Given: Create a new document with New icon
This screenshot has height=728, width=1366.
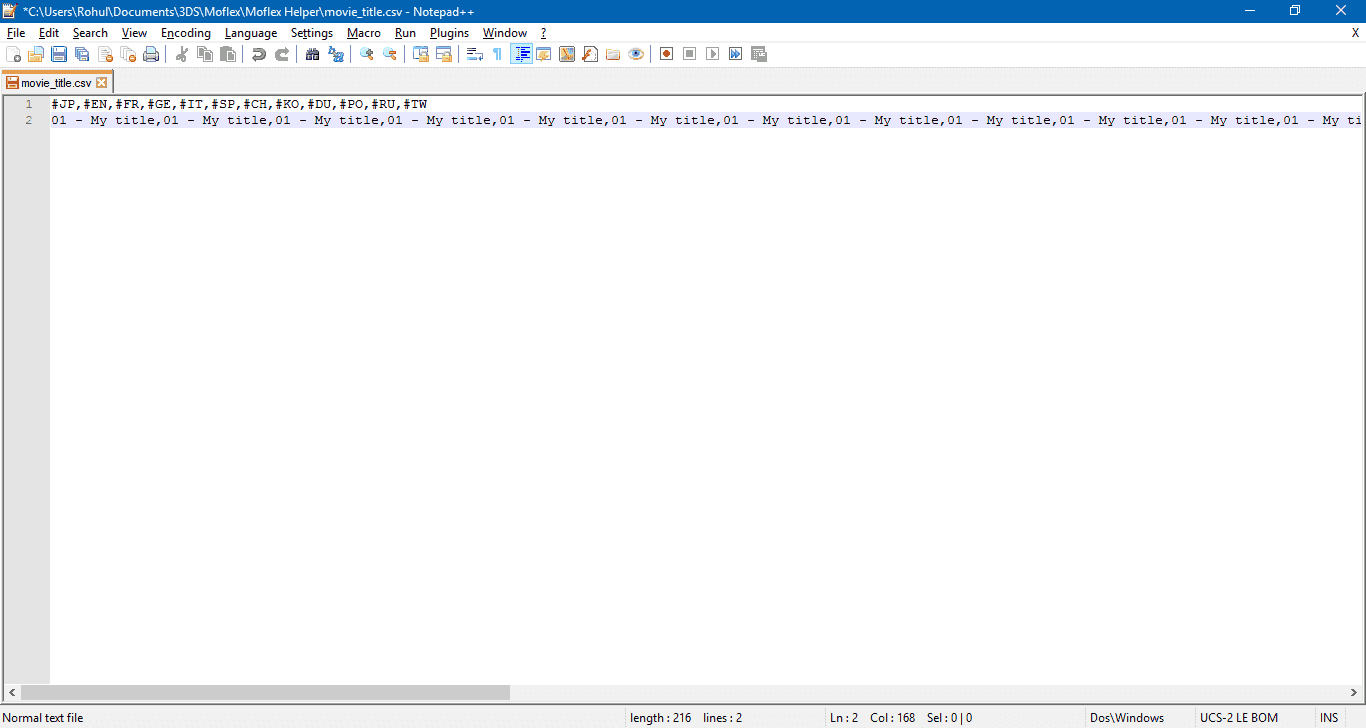Looking at the screenshot, I should (x=13, y=54).
